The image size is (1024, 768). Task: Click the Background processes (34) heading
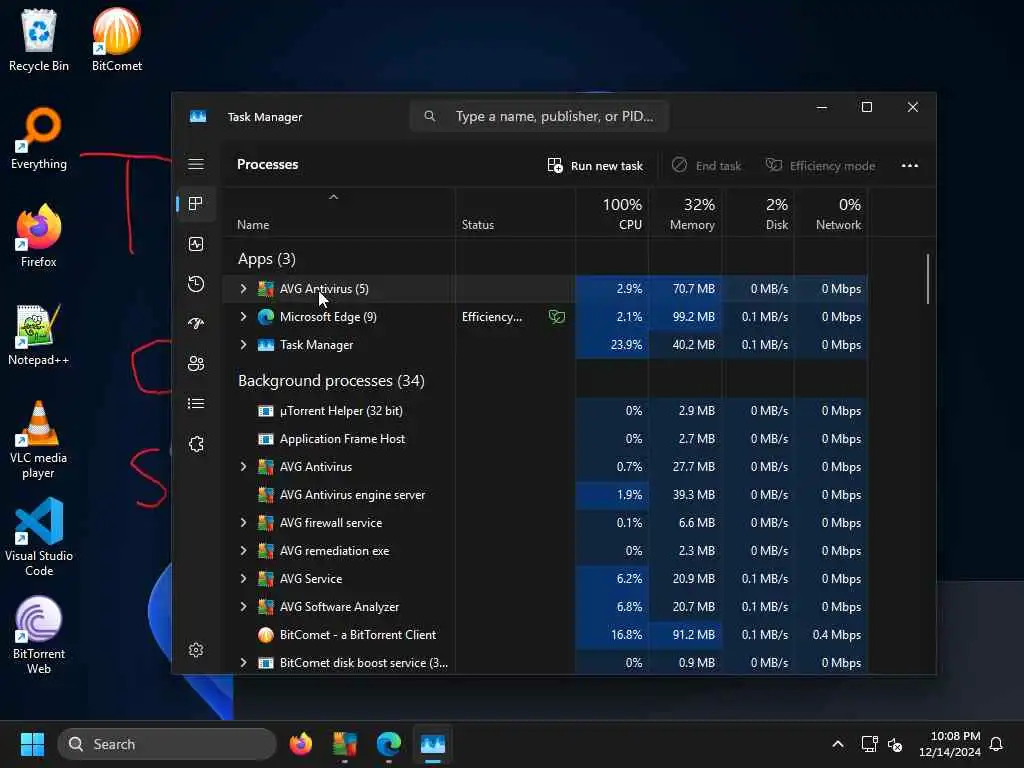[x=331, y=381]
